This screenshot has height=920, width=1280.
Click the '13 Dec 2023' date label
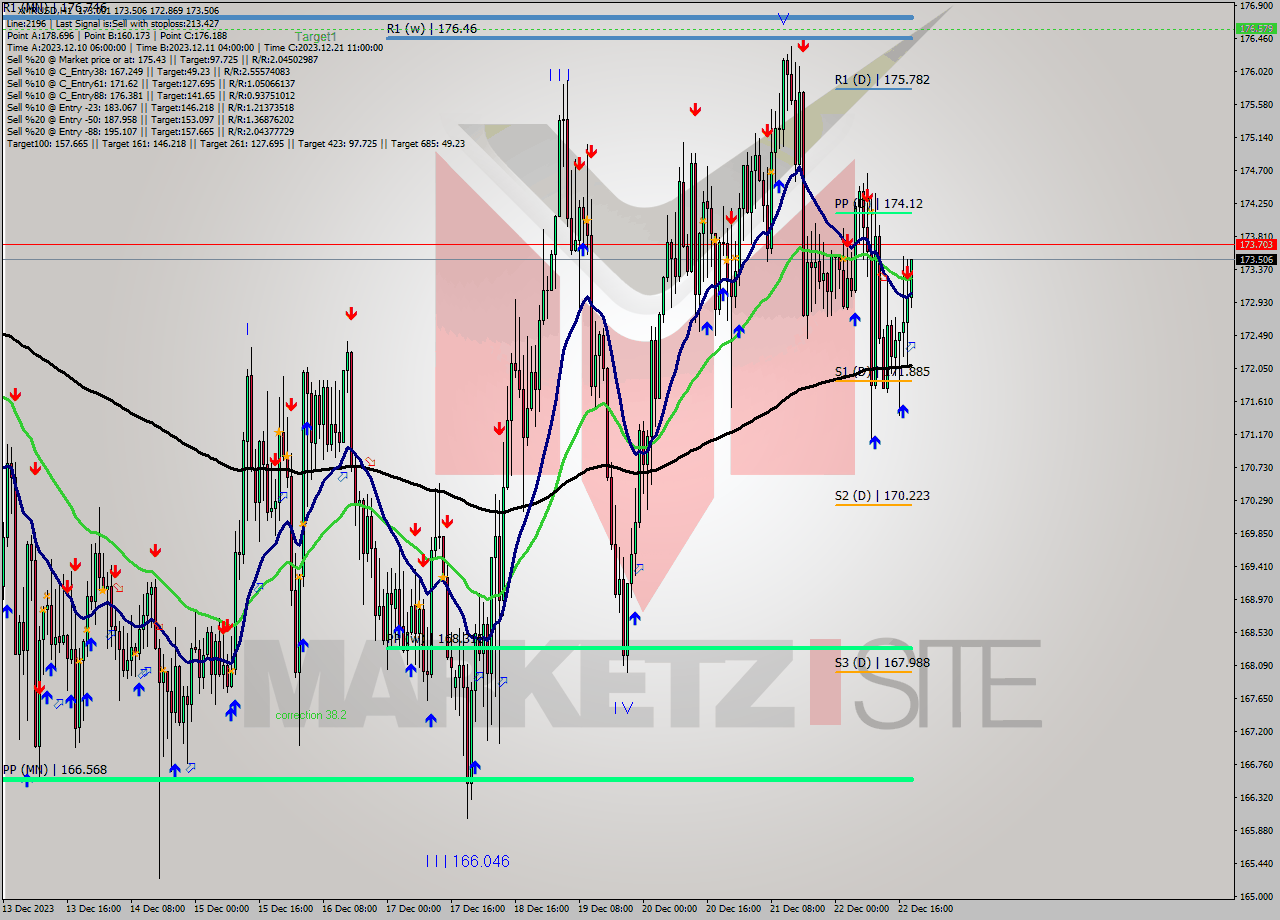(x=27, y=909)
